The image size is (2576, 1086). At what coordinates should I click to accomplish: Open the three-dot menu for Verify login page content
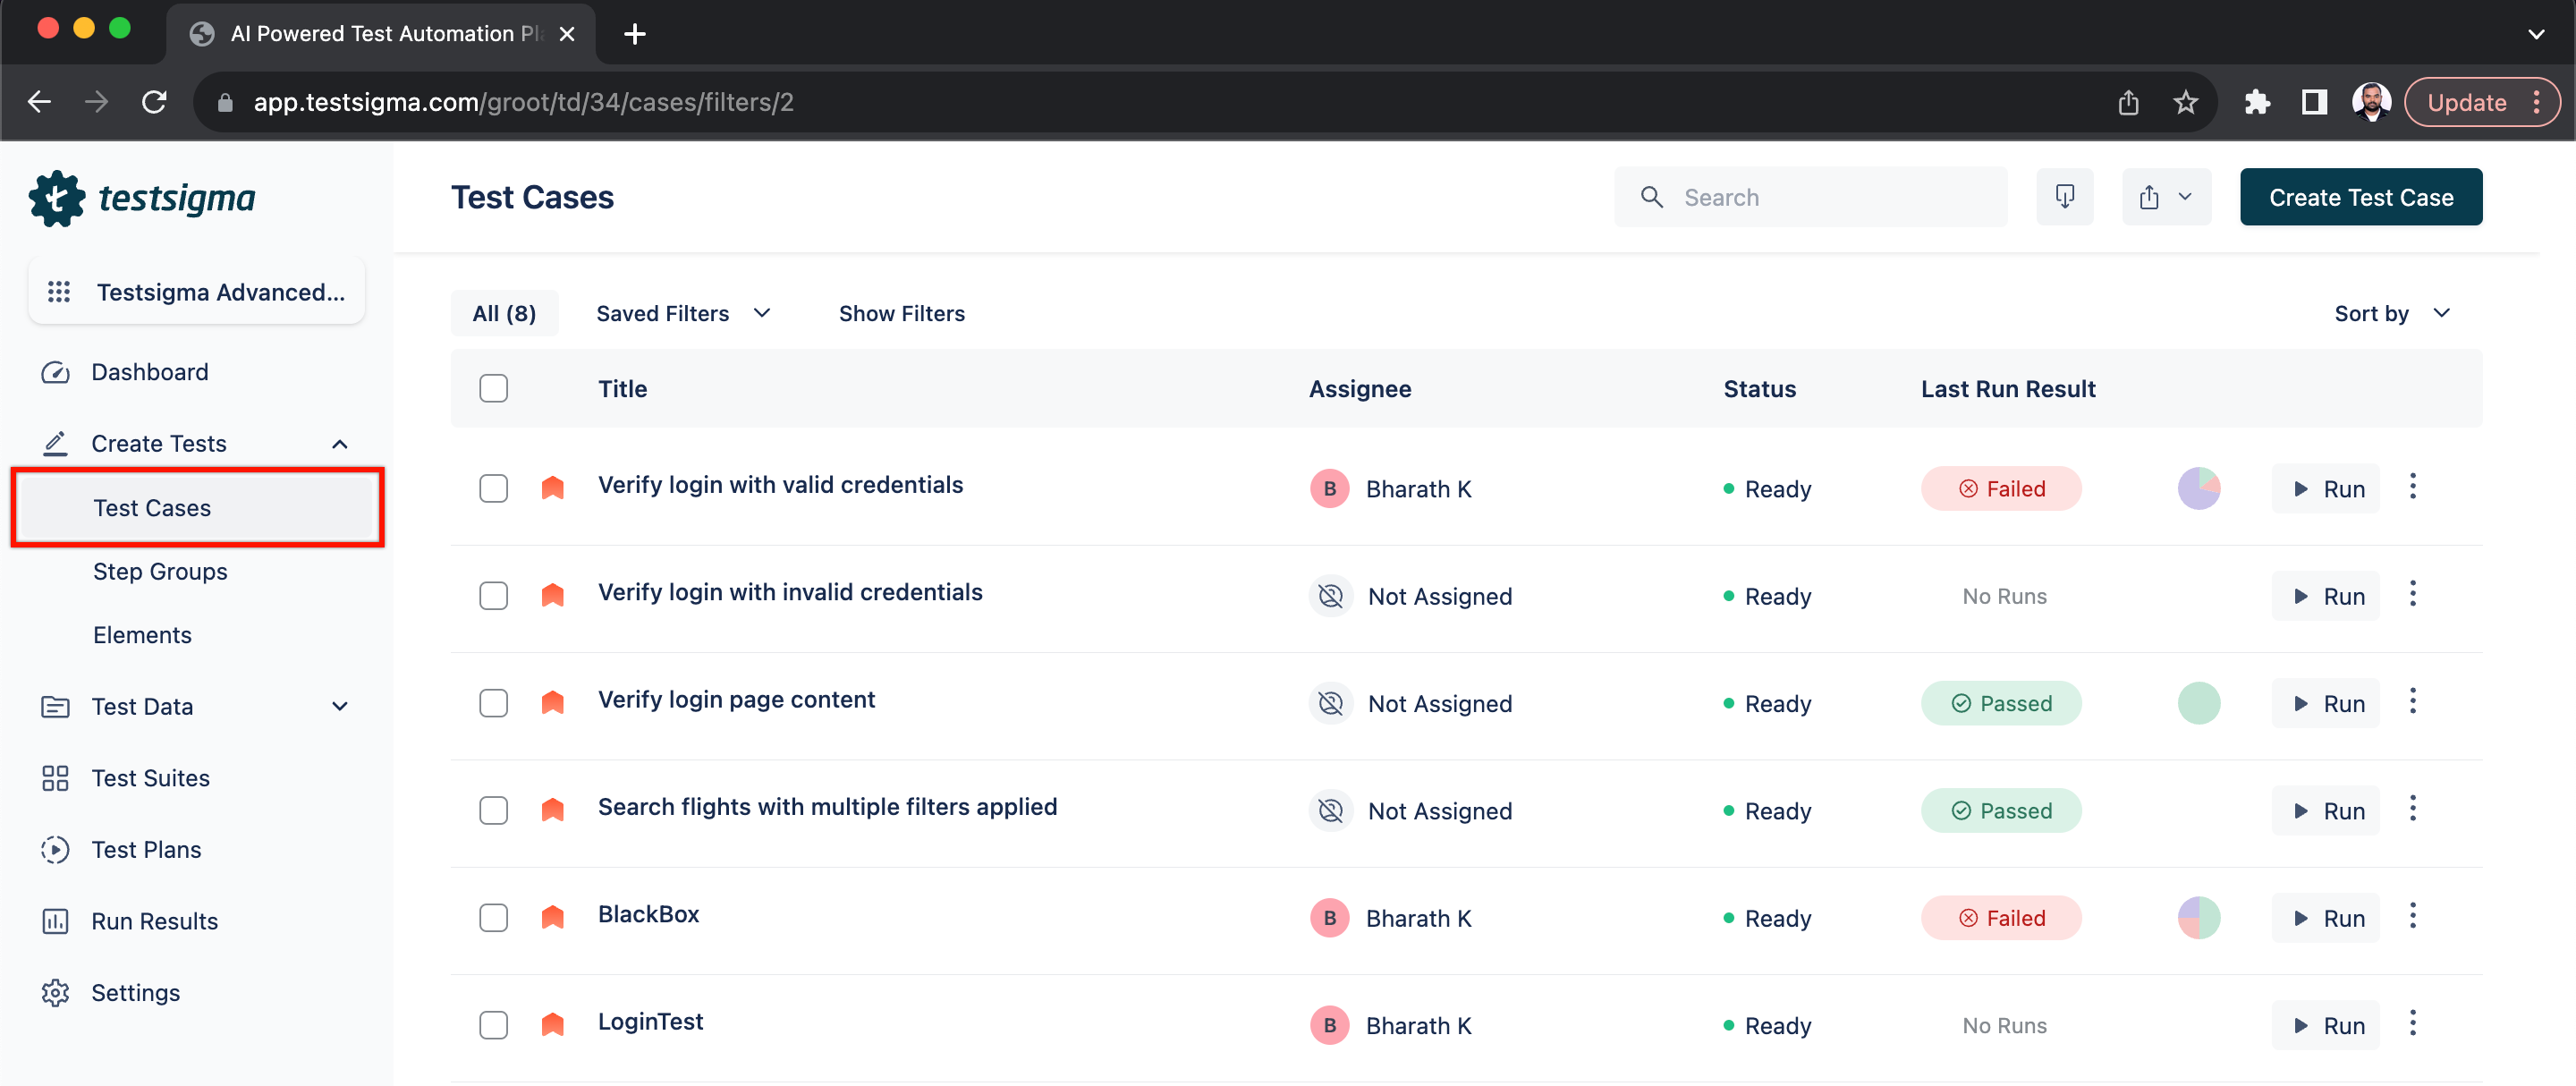[x=2412, y=701]
